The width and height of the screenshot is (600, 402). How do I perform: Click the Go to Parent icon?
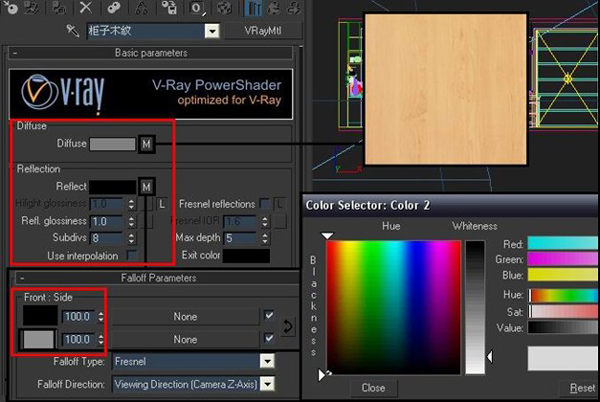coord(274,8)
